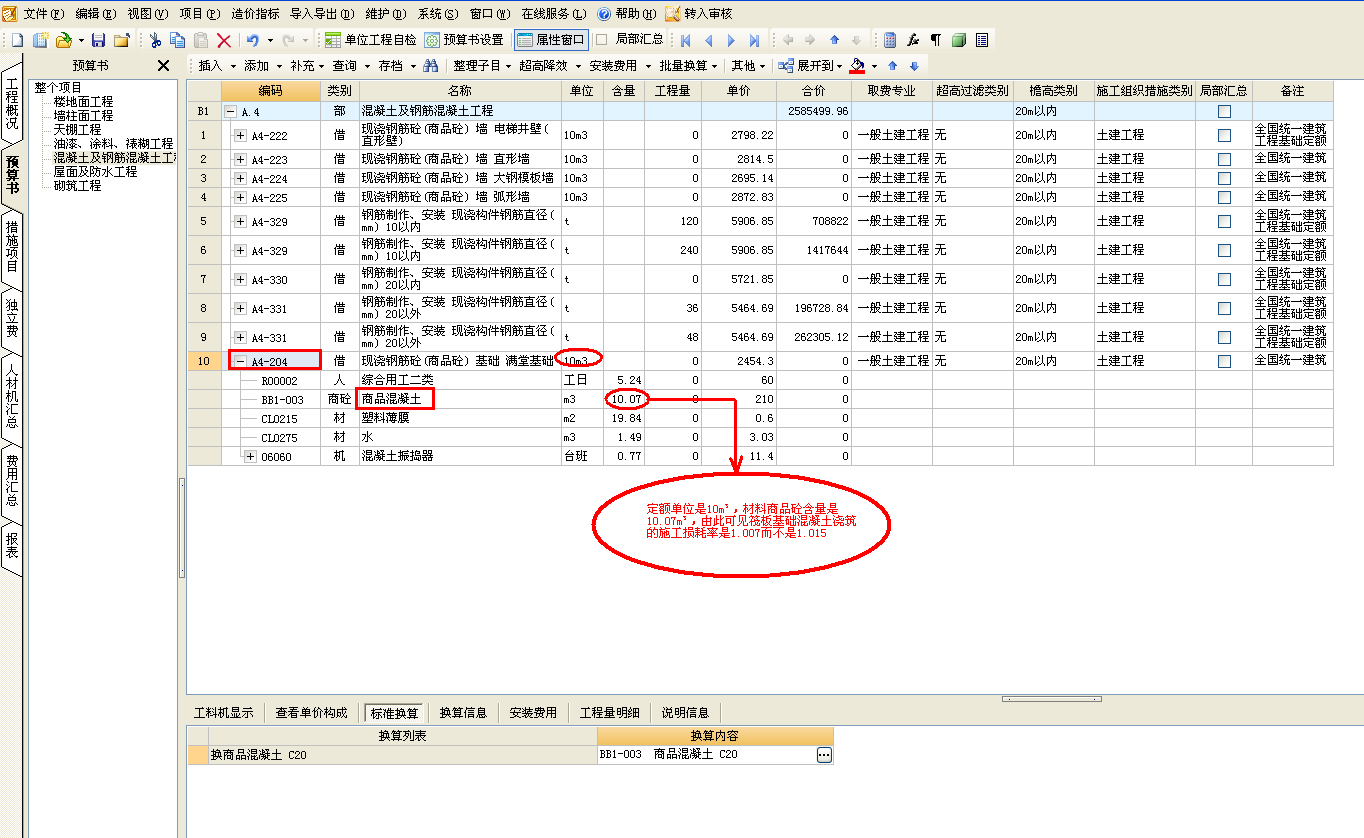Close the 预算书 side panel

point(164,66)
